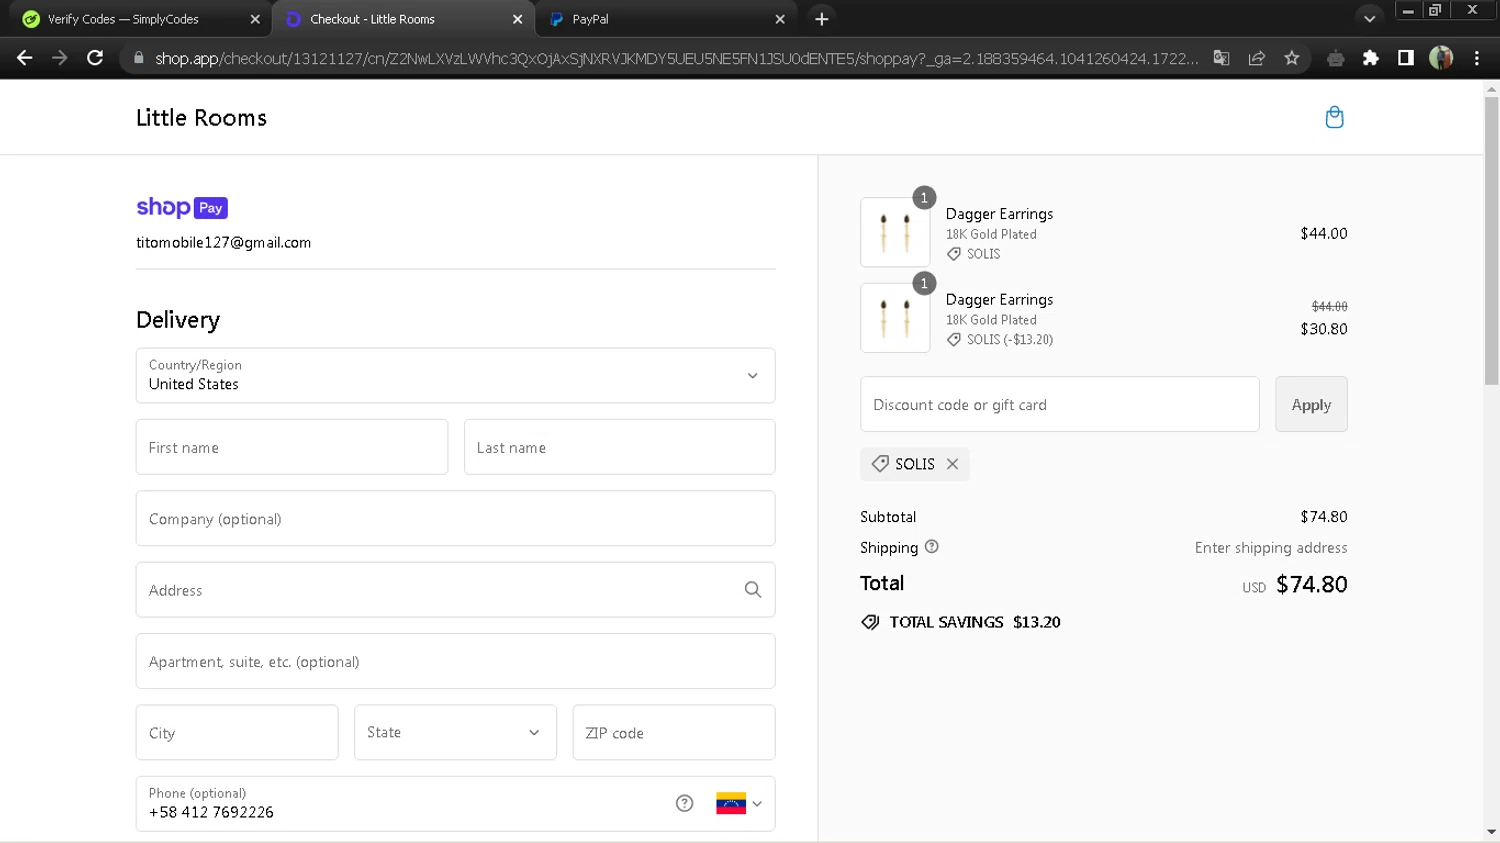Click the page vertical scrollbar
1500x843 pixels.
tap(1491, 240)
